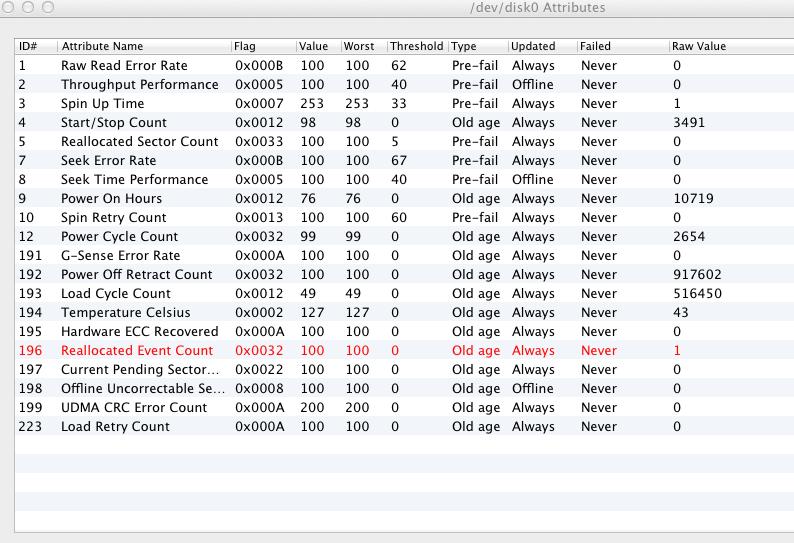
Task: Sort by Threshold column header
Action: click(417, 46)
